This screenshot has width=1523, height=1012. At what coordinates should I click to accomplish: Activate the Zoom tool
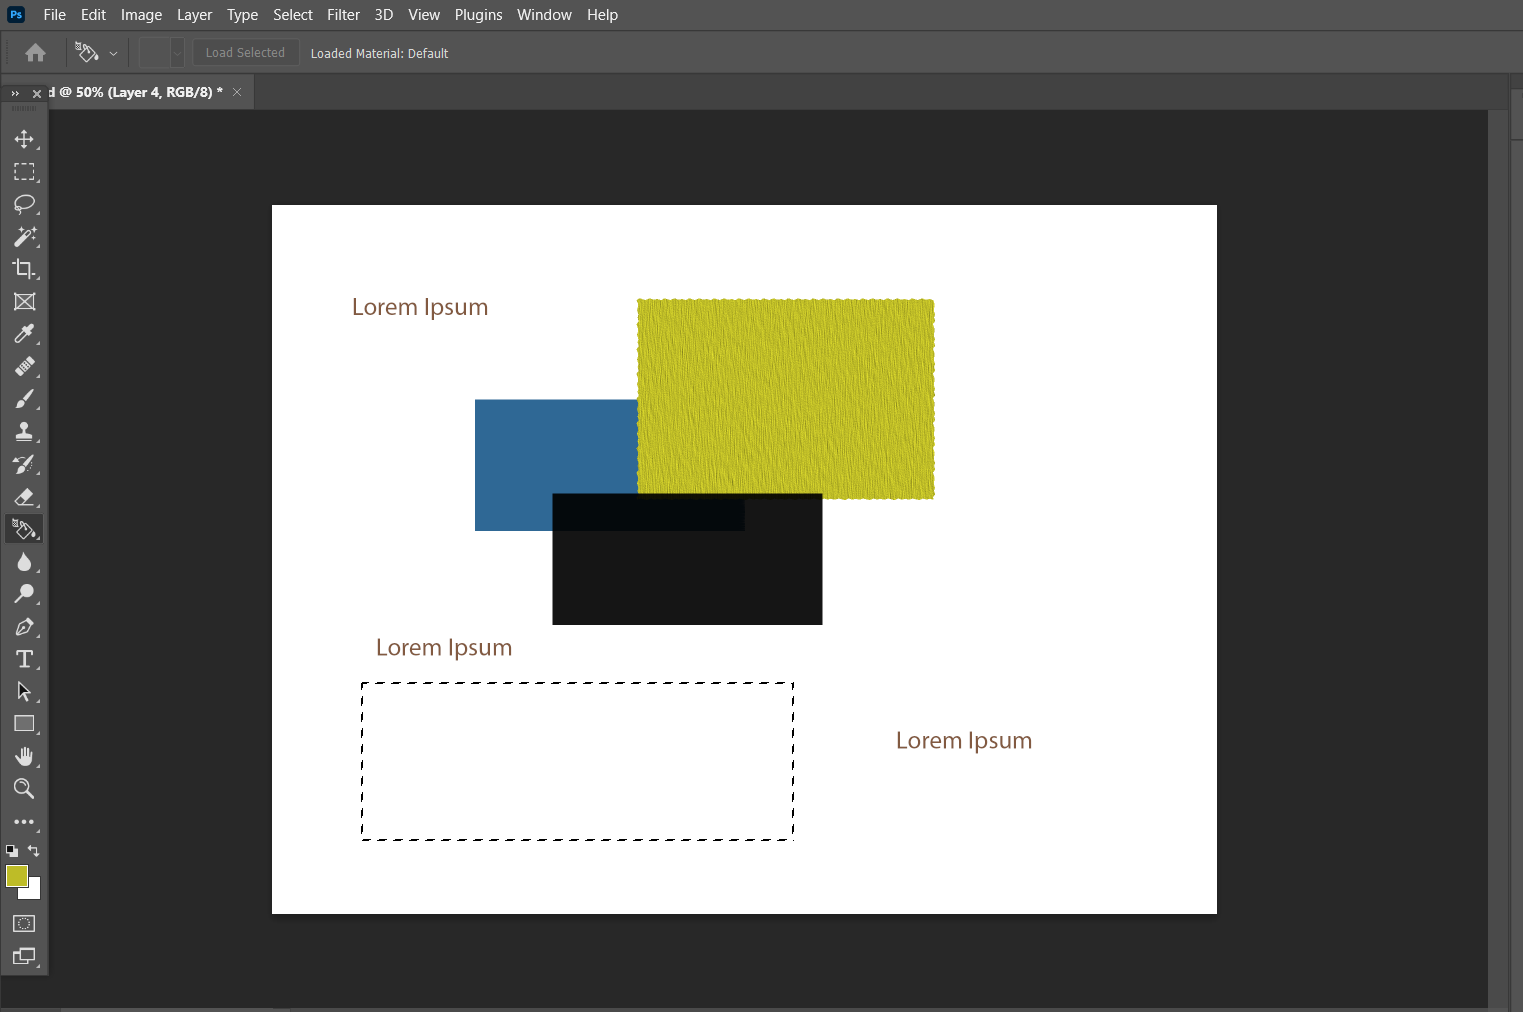click(24, 789)
